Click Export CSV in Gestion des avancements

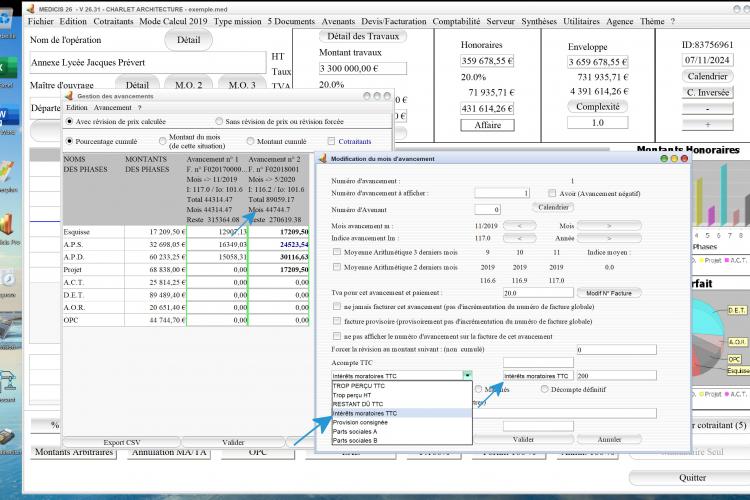click(x=121, y=442)
